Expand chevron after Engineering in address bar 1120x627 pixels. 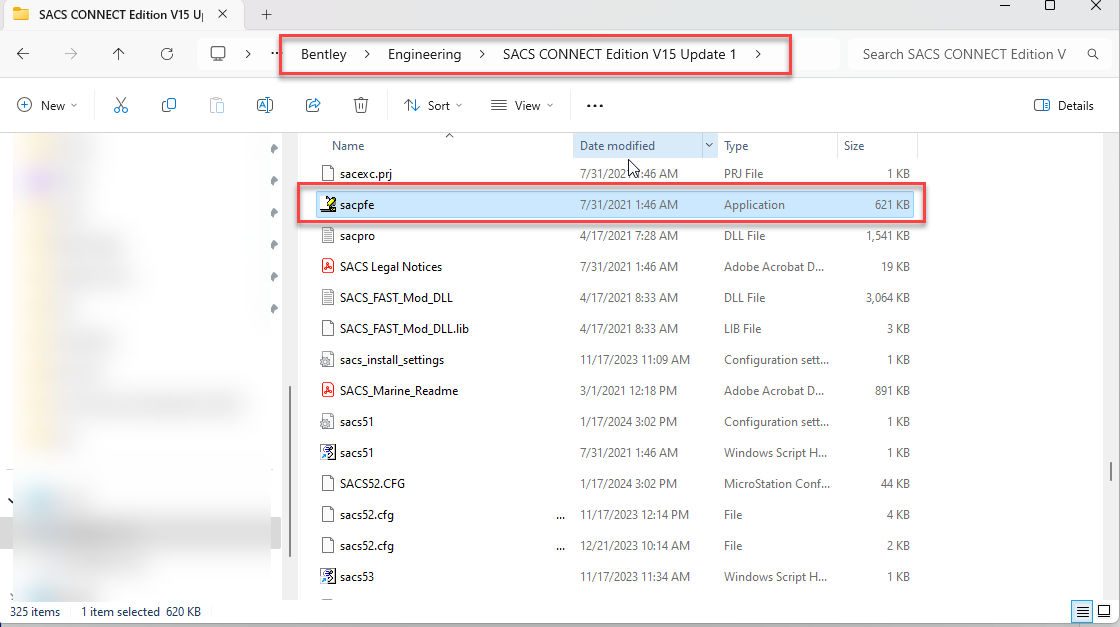pyautogui.click(x=482, y=54)
